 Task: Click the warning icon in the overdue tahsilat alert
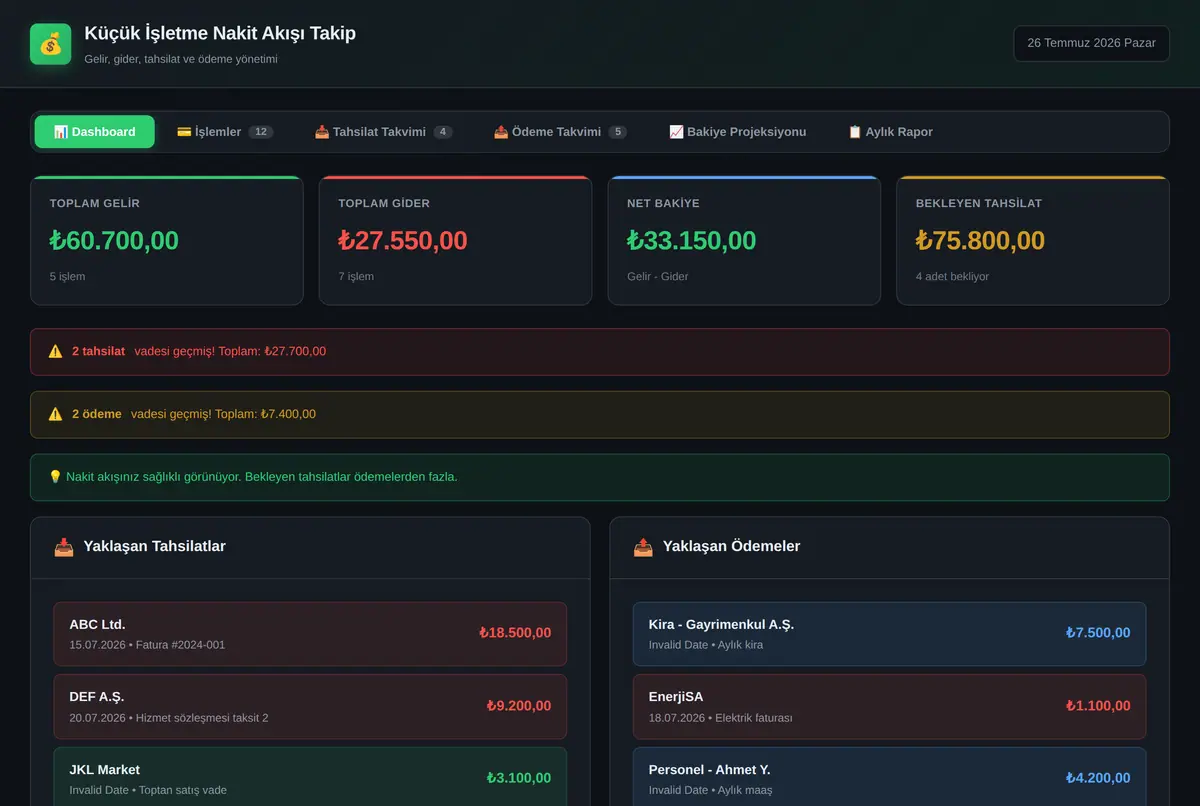[56, 352]
